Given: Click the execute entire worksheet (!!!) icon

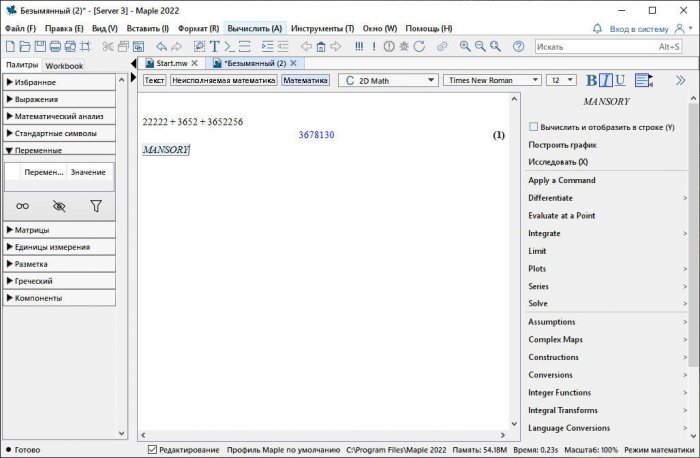Looking at the screenshot, I should 359,47.
